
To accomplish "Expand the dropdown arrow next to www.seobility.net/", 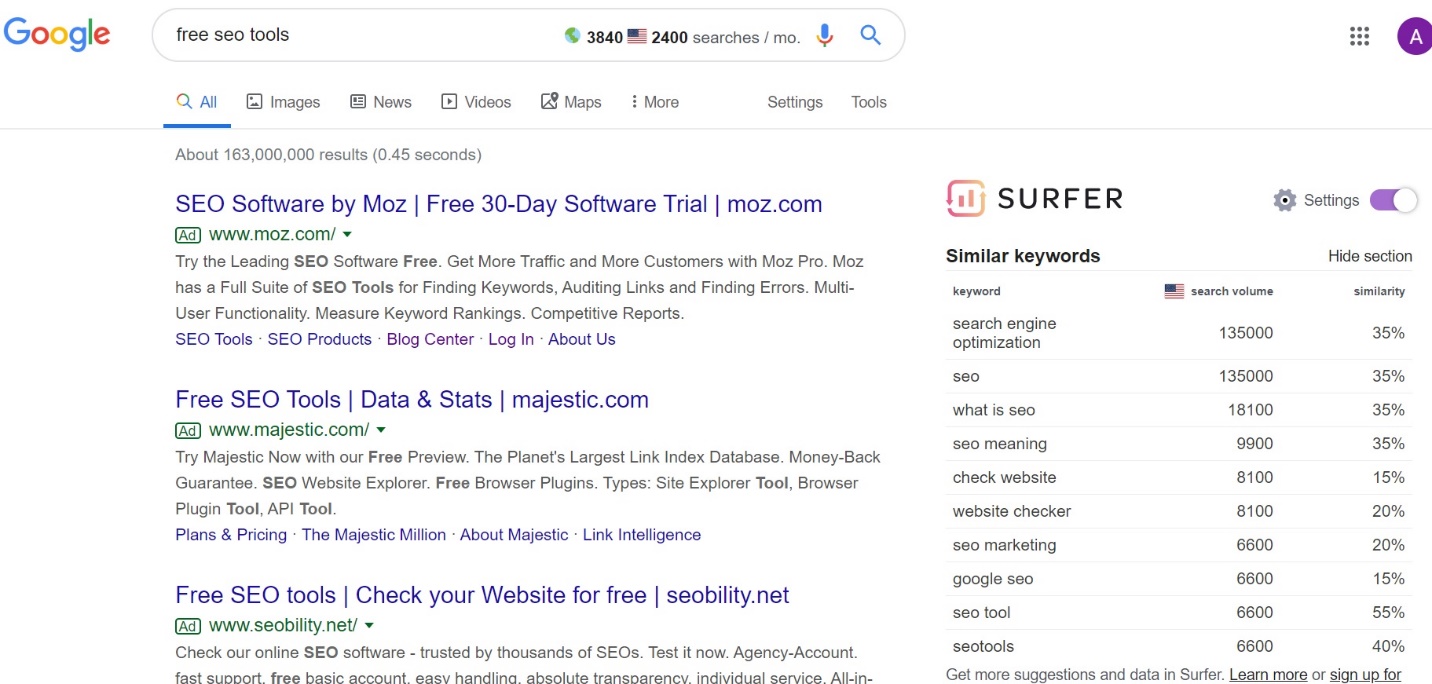I will (x=369, y=626).
